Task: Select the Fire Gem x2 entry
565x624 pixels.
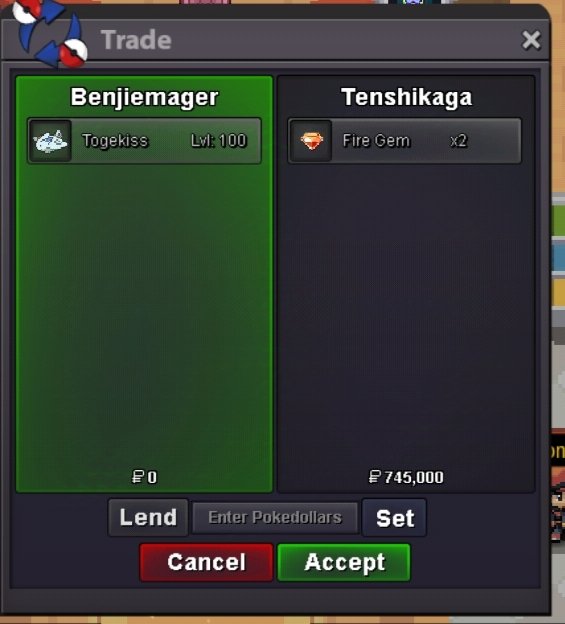Action: coord(405,141)
